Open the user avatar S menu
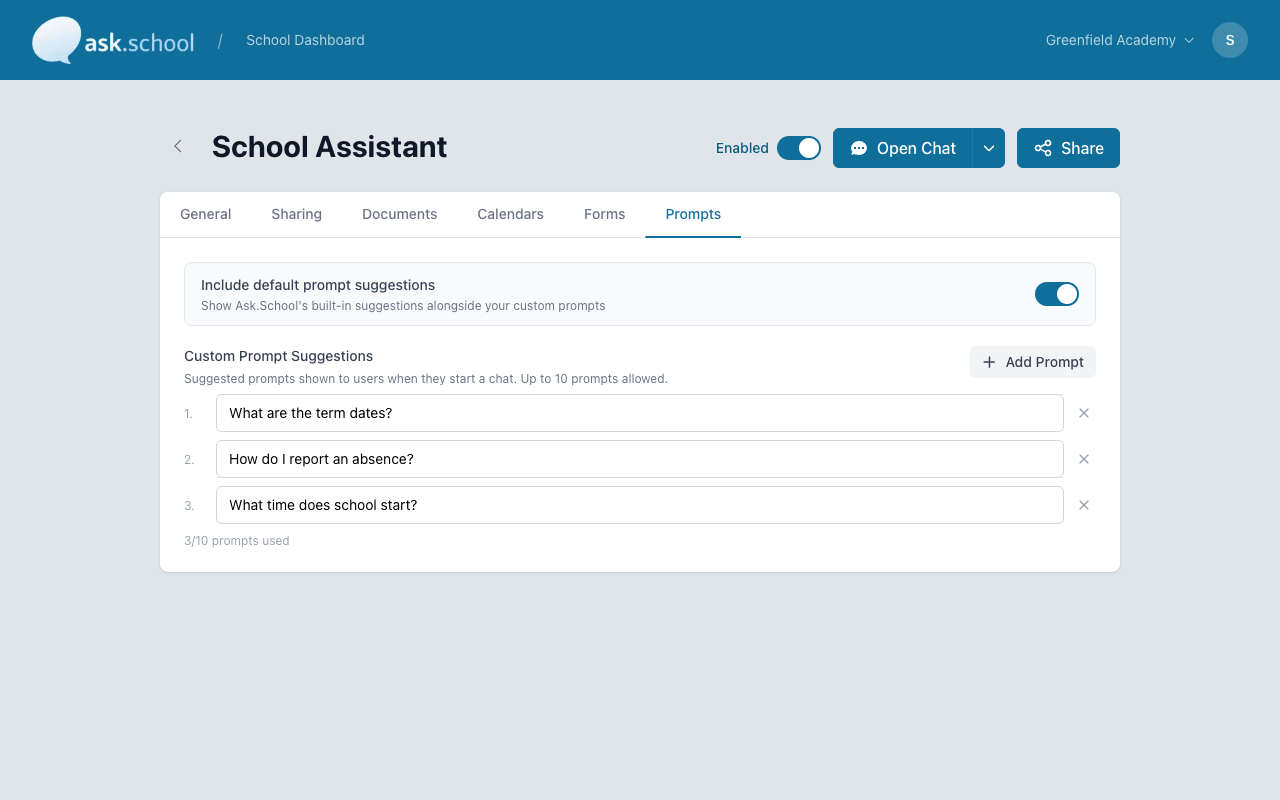 point(1230,40)
